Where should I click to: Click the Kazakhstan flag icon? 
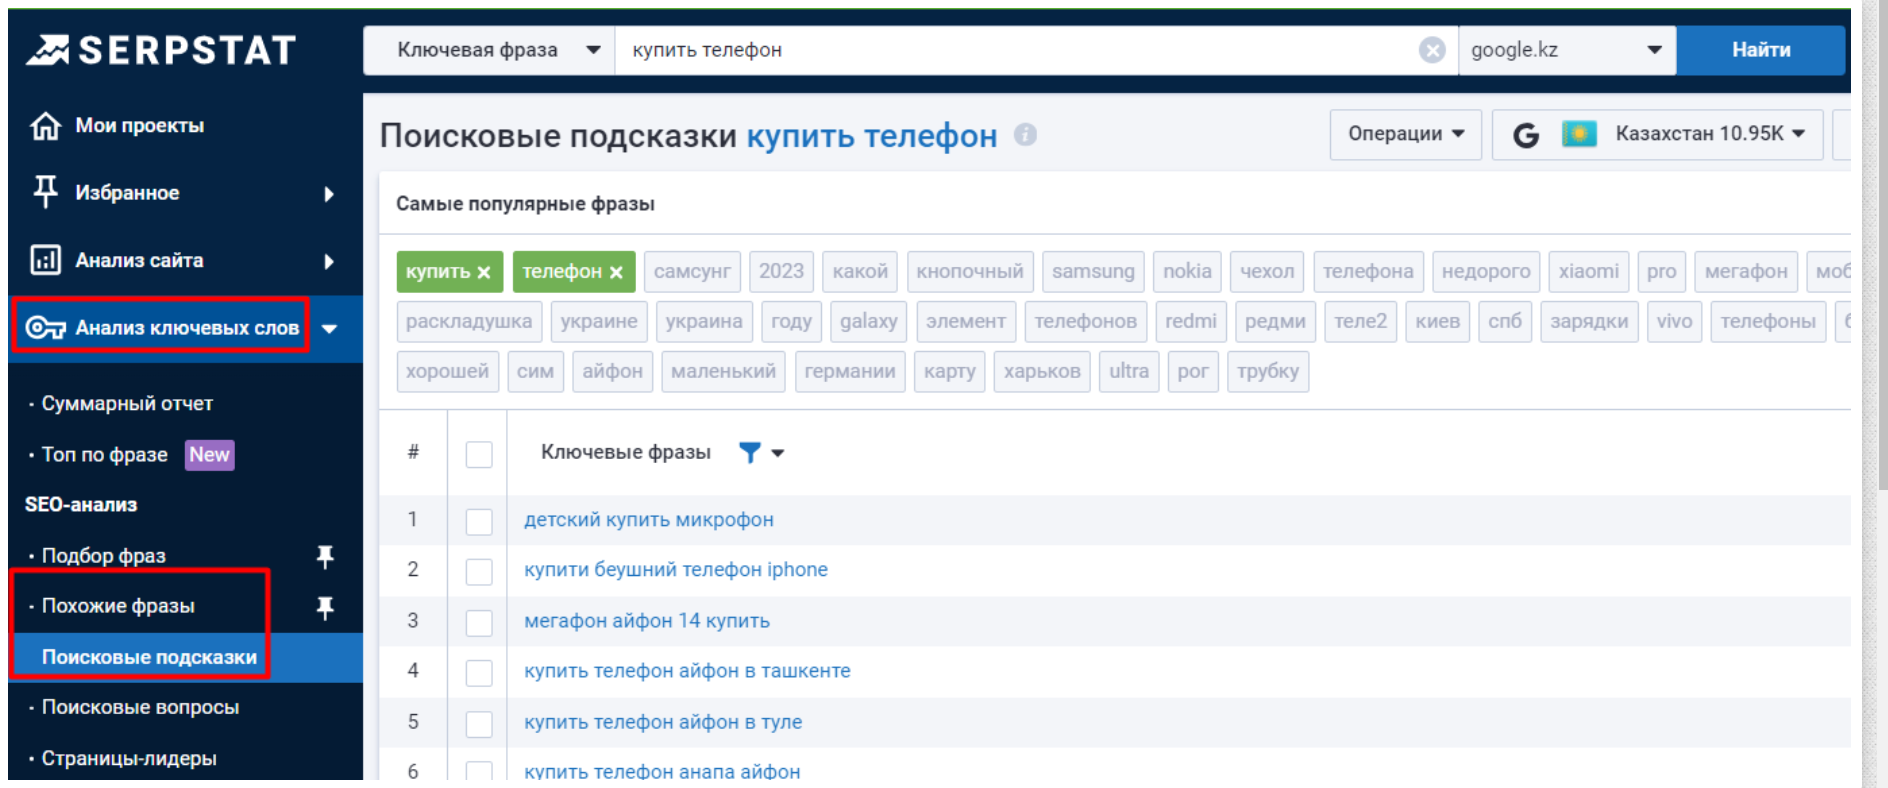click(1579, 134)
